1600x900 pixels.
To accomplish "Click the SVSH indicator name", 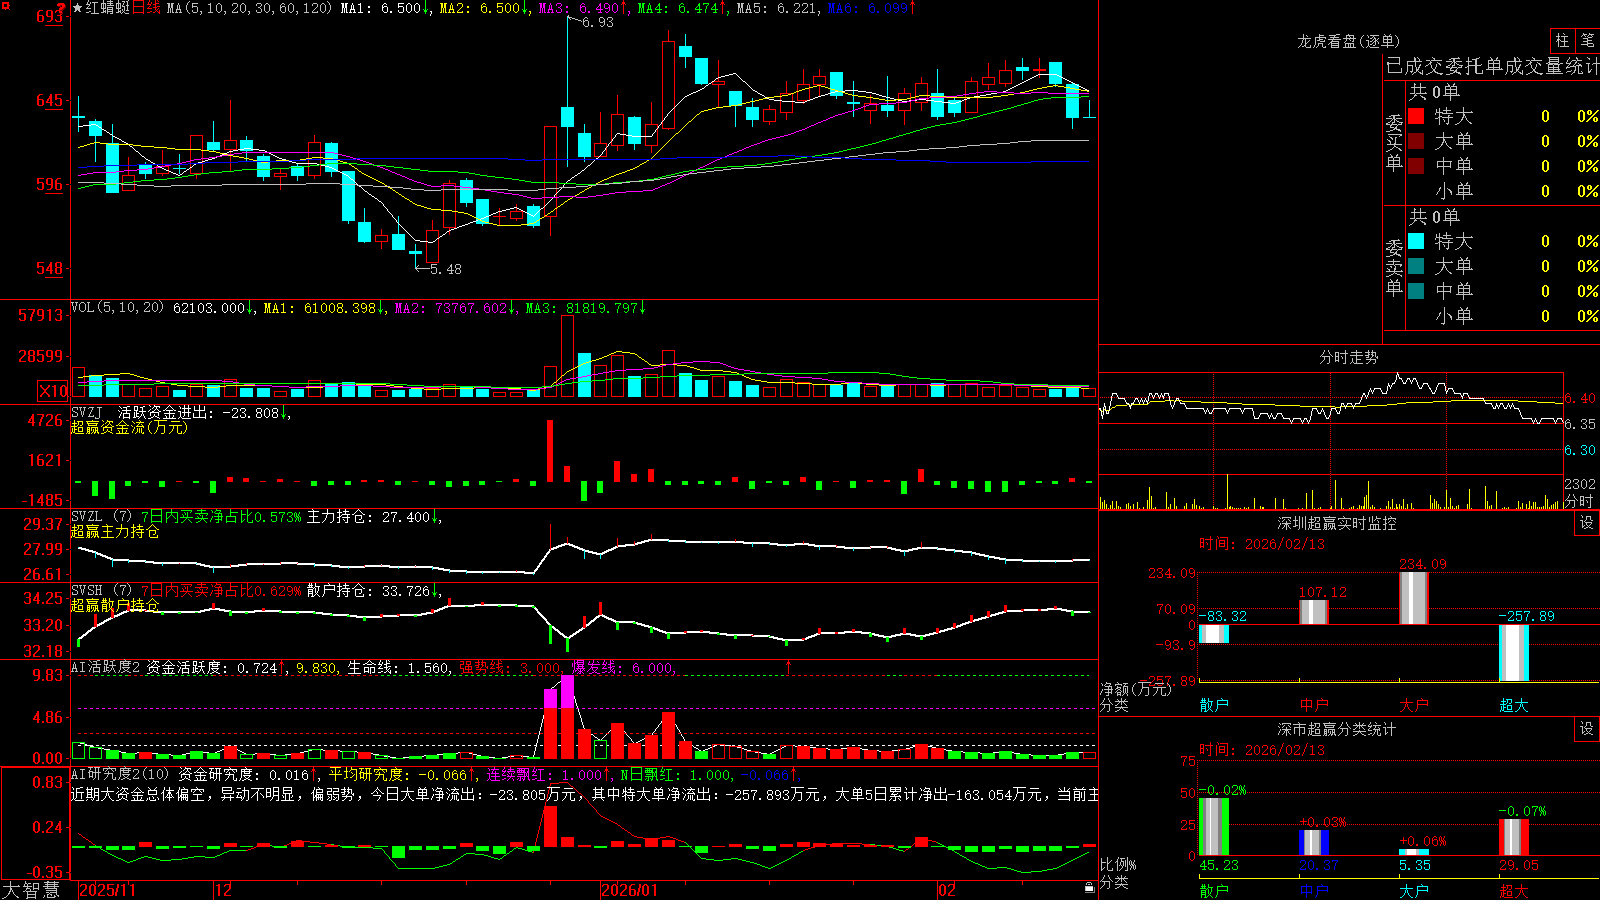I will (x=87, y=591).
